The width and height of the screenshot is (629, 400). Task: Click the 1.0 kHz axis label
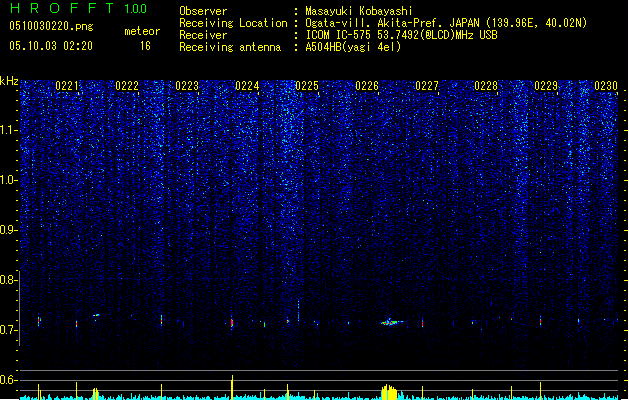8,180
